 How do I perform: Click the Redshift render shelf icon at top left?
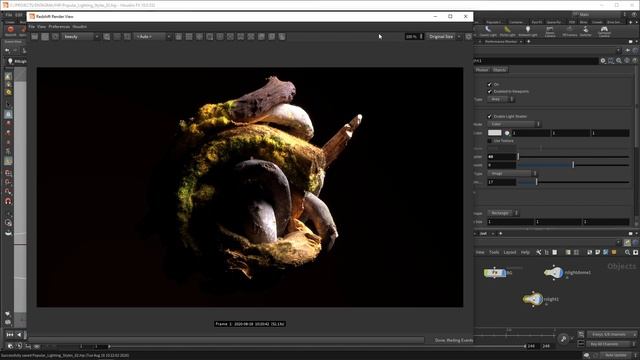[11, 31]
